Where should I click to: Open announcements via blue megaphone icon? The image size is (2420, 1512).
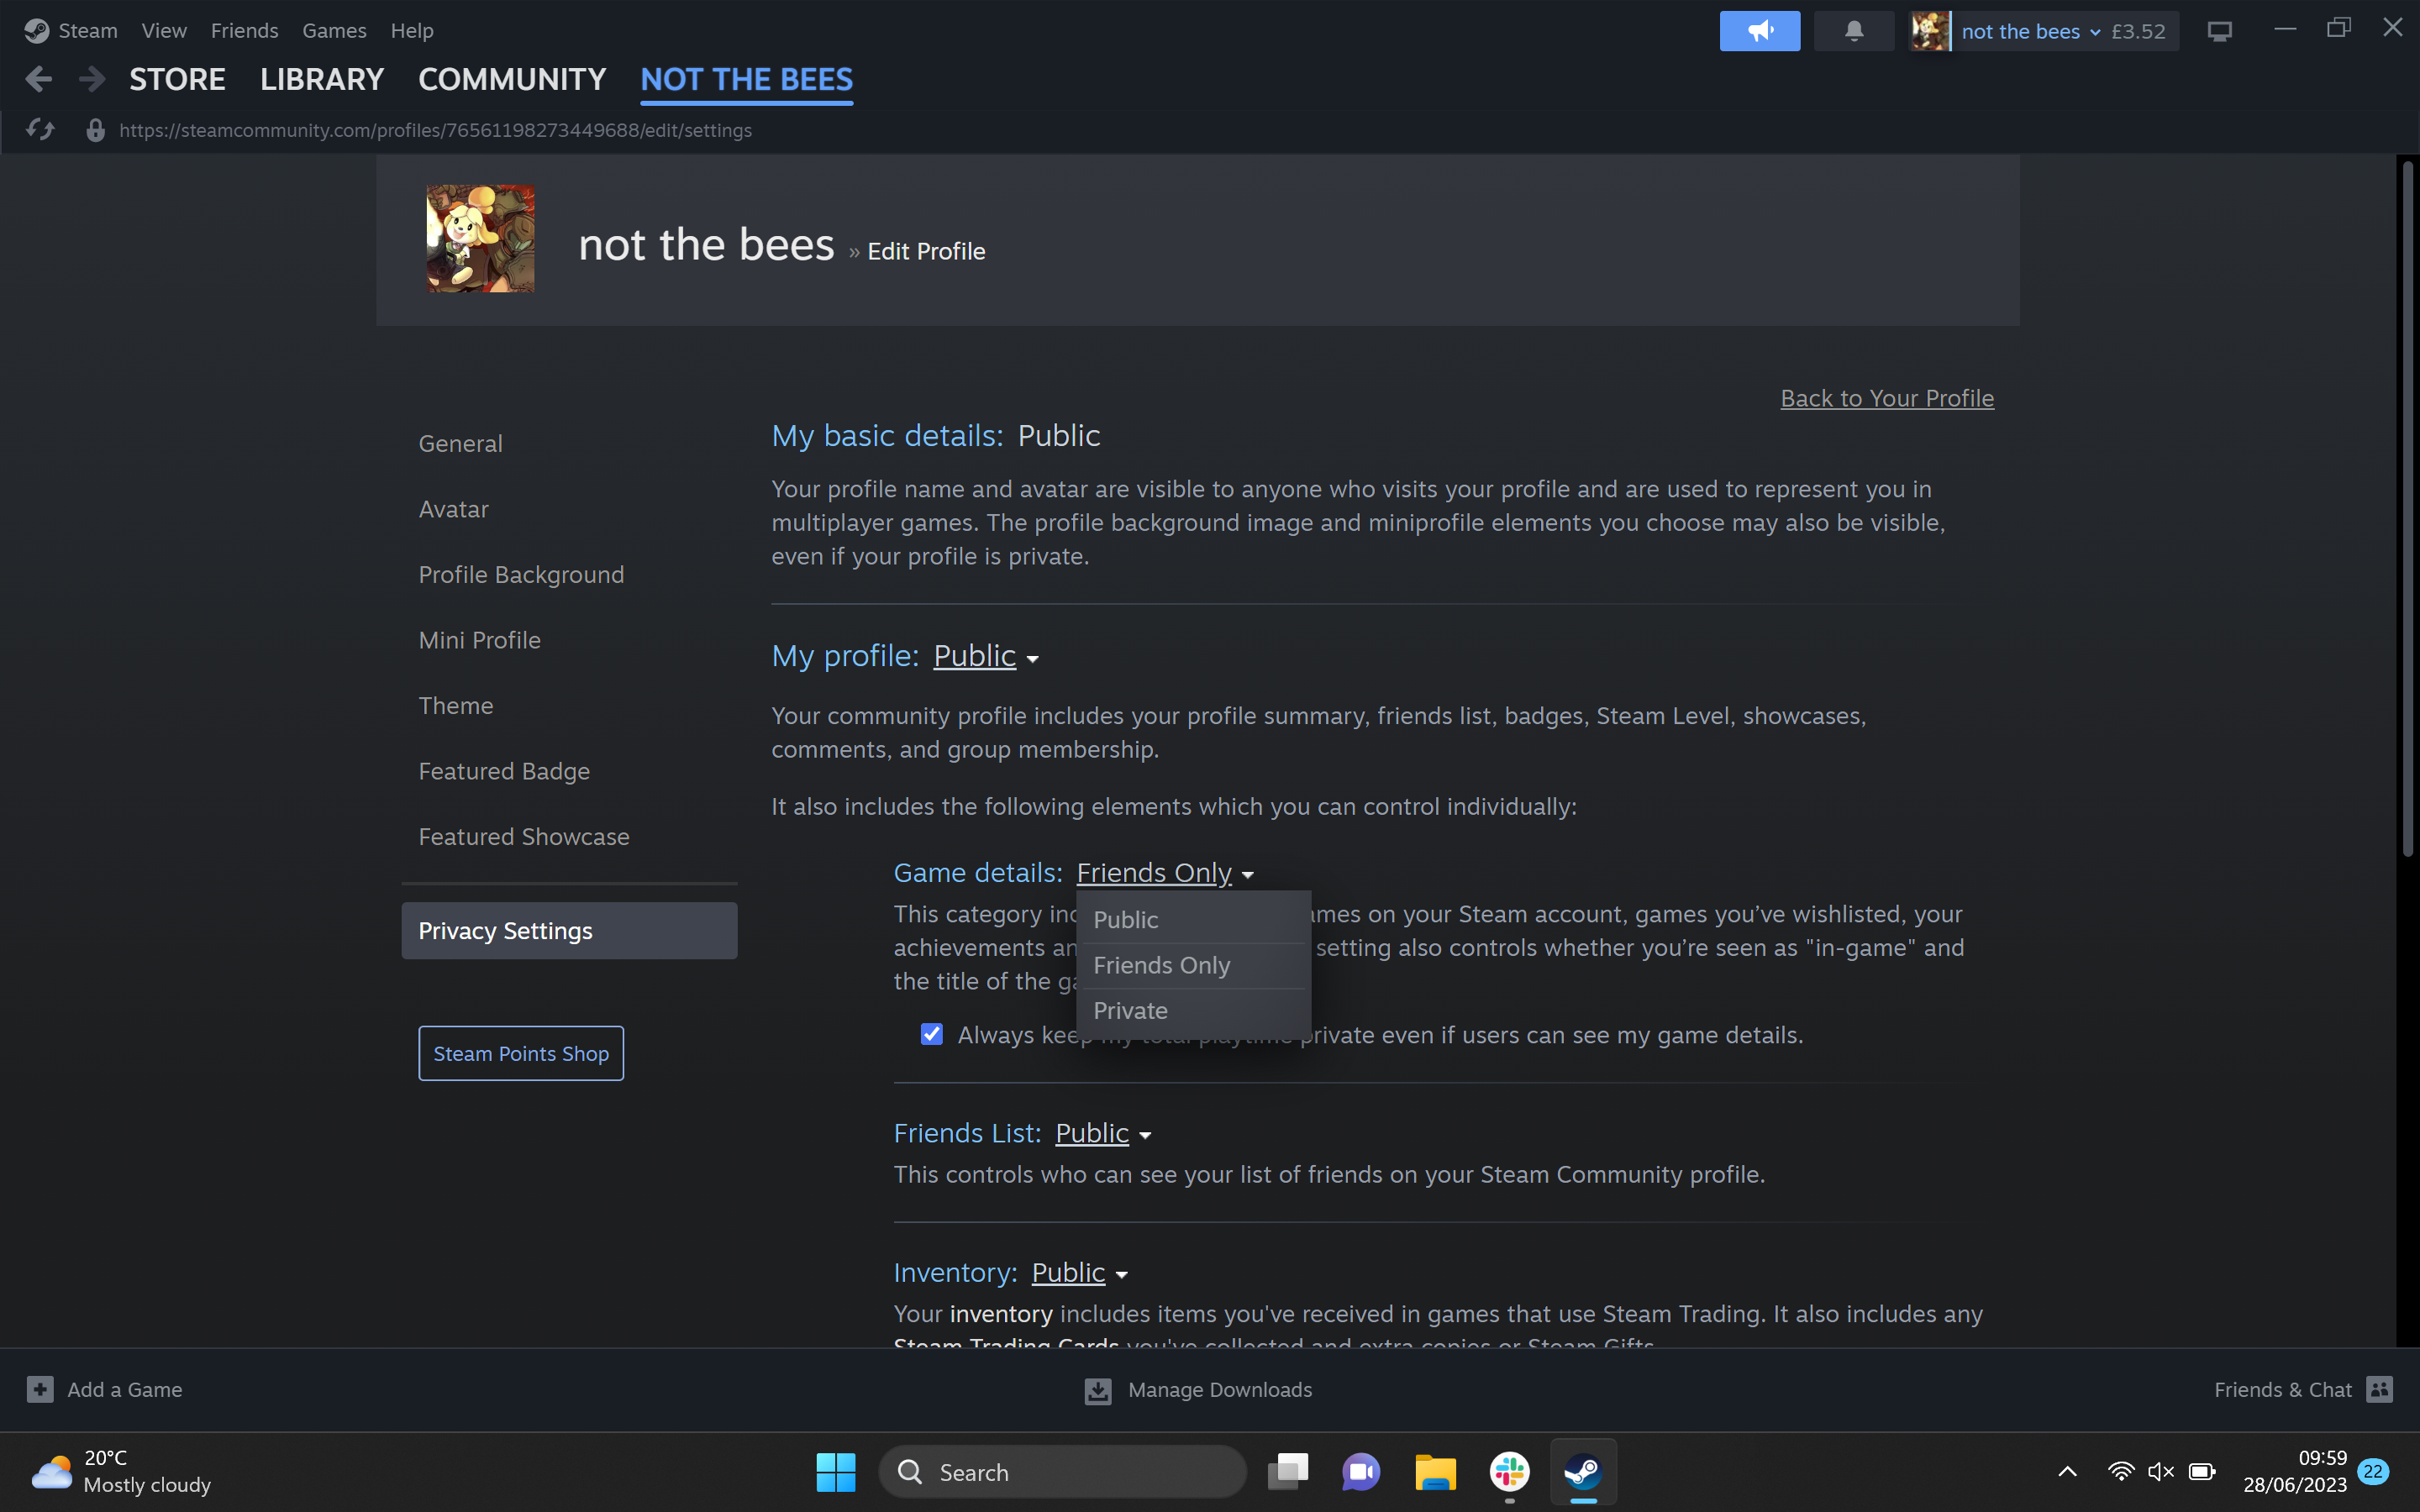pos(1760,31)
